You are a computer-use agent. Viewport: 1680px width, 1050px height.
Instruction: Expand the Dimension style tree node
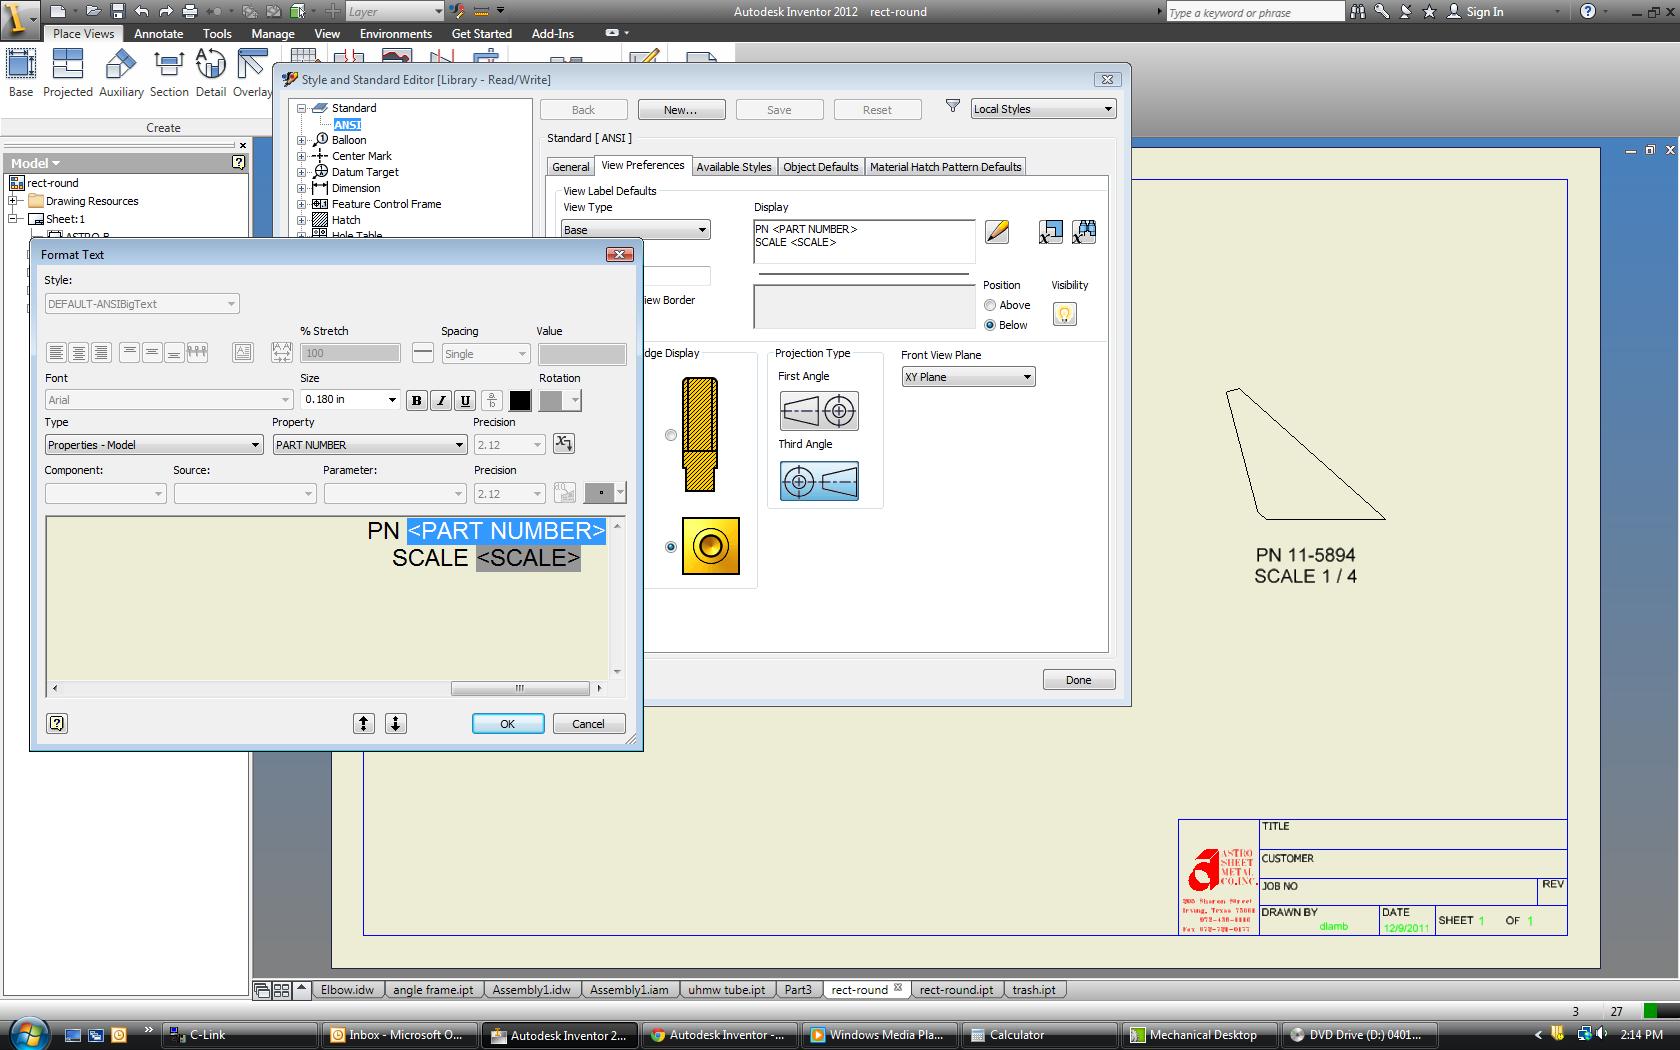302,188
